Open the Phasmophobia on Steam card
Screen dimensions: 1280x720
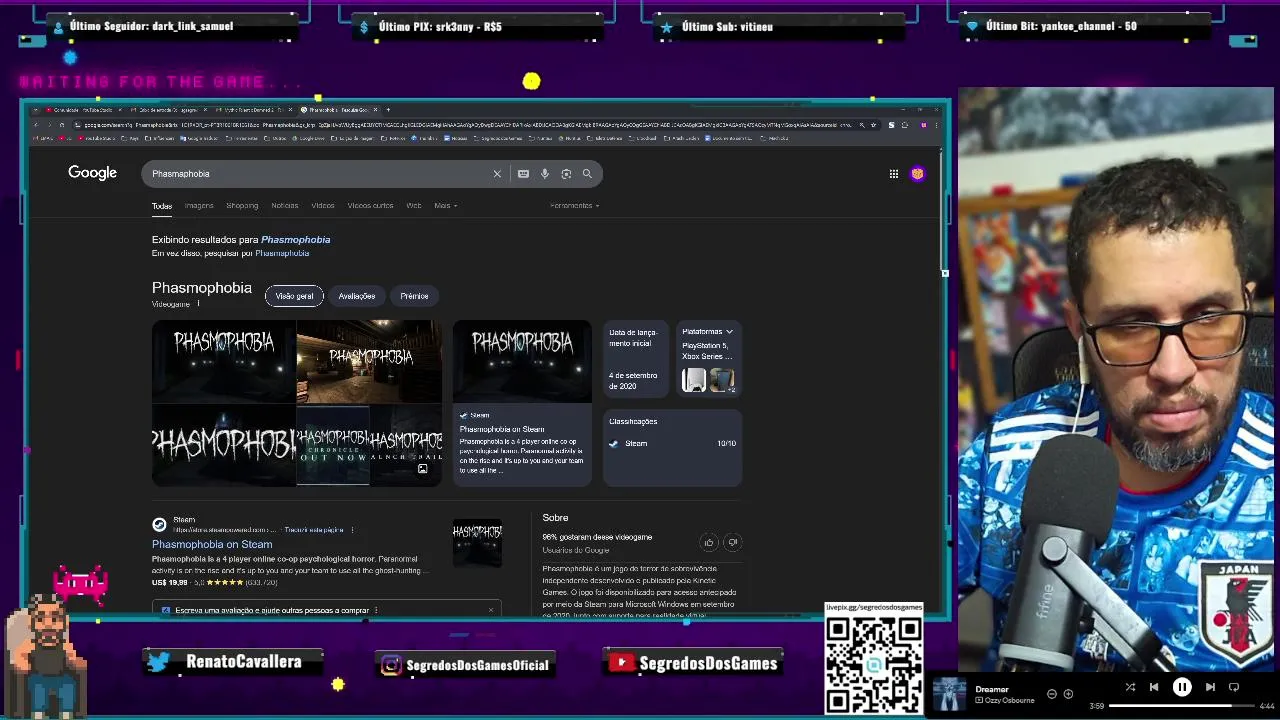pos(522,403)
